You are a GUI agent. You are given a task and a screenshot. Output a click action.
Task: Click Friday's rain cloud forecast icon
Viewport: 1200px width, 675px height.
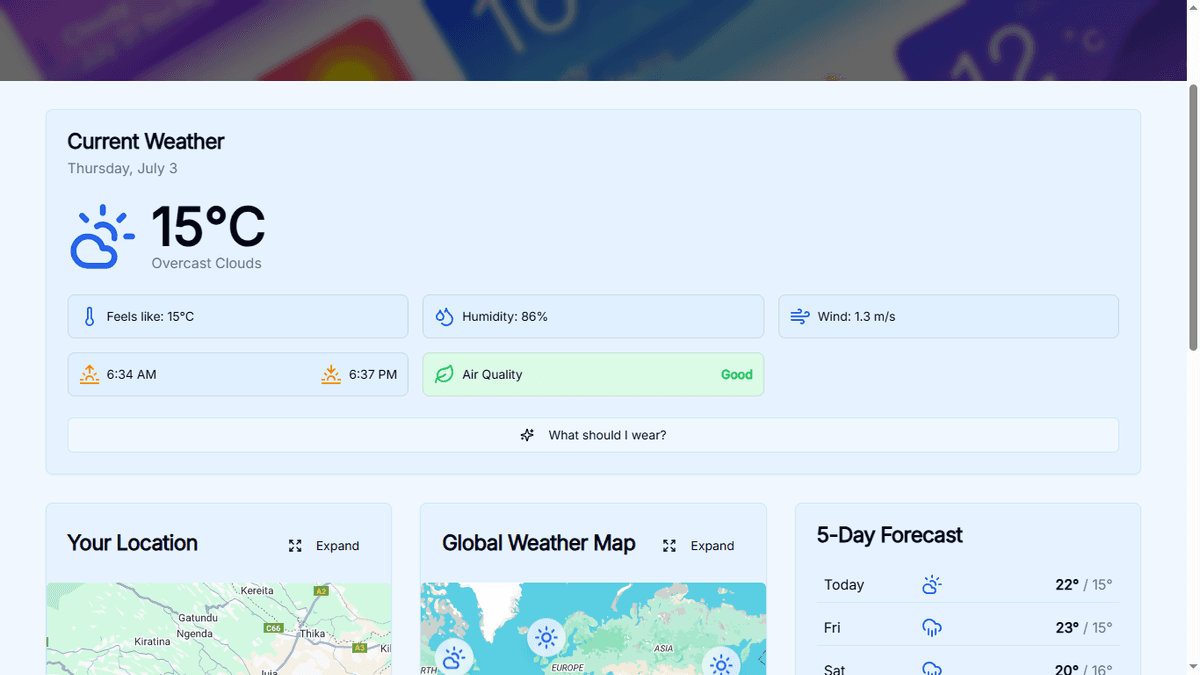pos(931,628)
